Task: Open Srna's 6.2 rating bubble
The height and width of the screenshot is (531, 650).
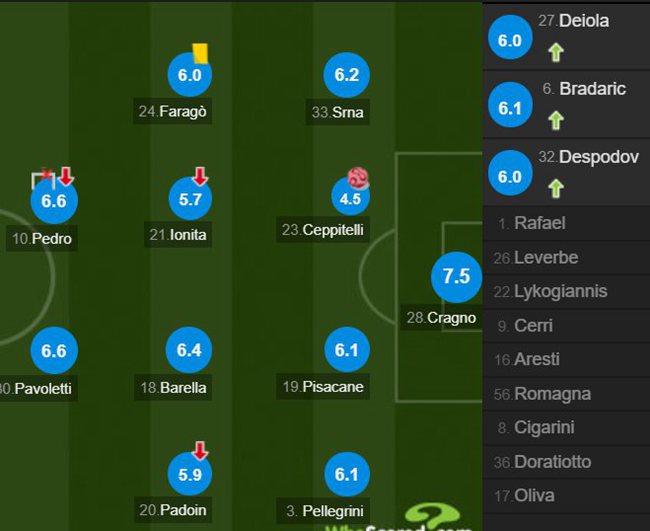Action: [347, 75]
